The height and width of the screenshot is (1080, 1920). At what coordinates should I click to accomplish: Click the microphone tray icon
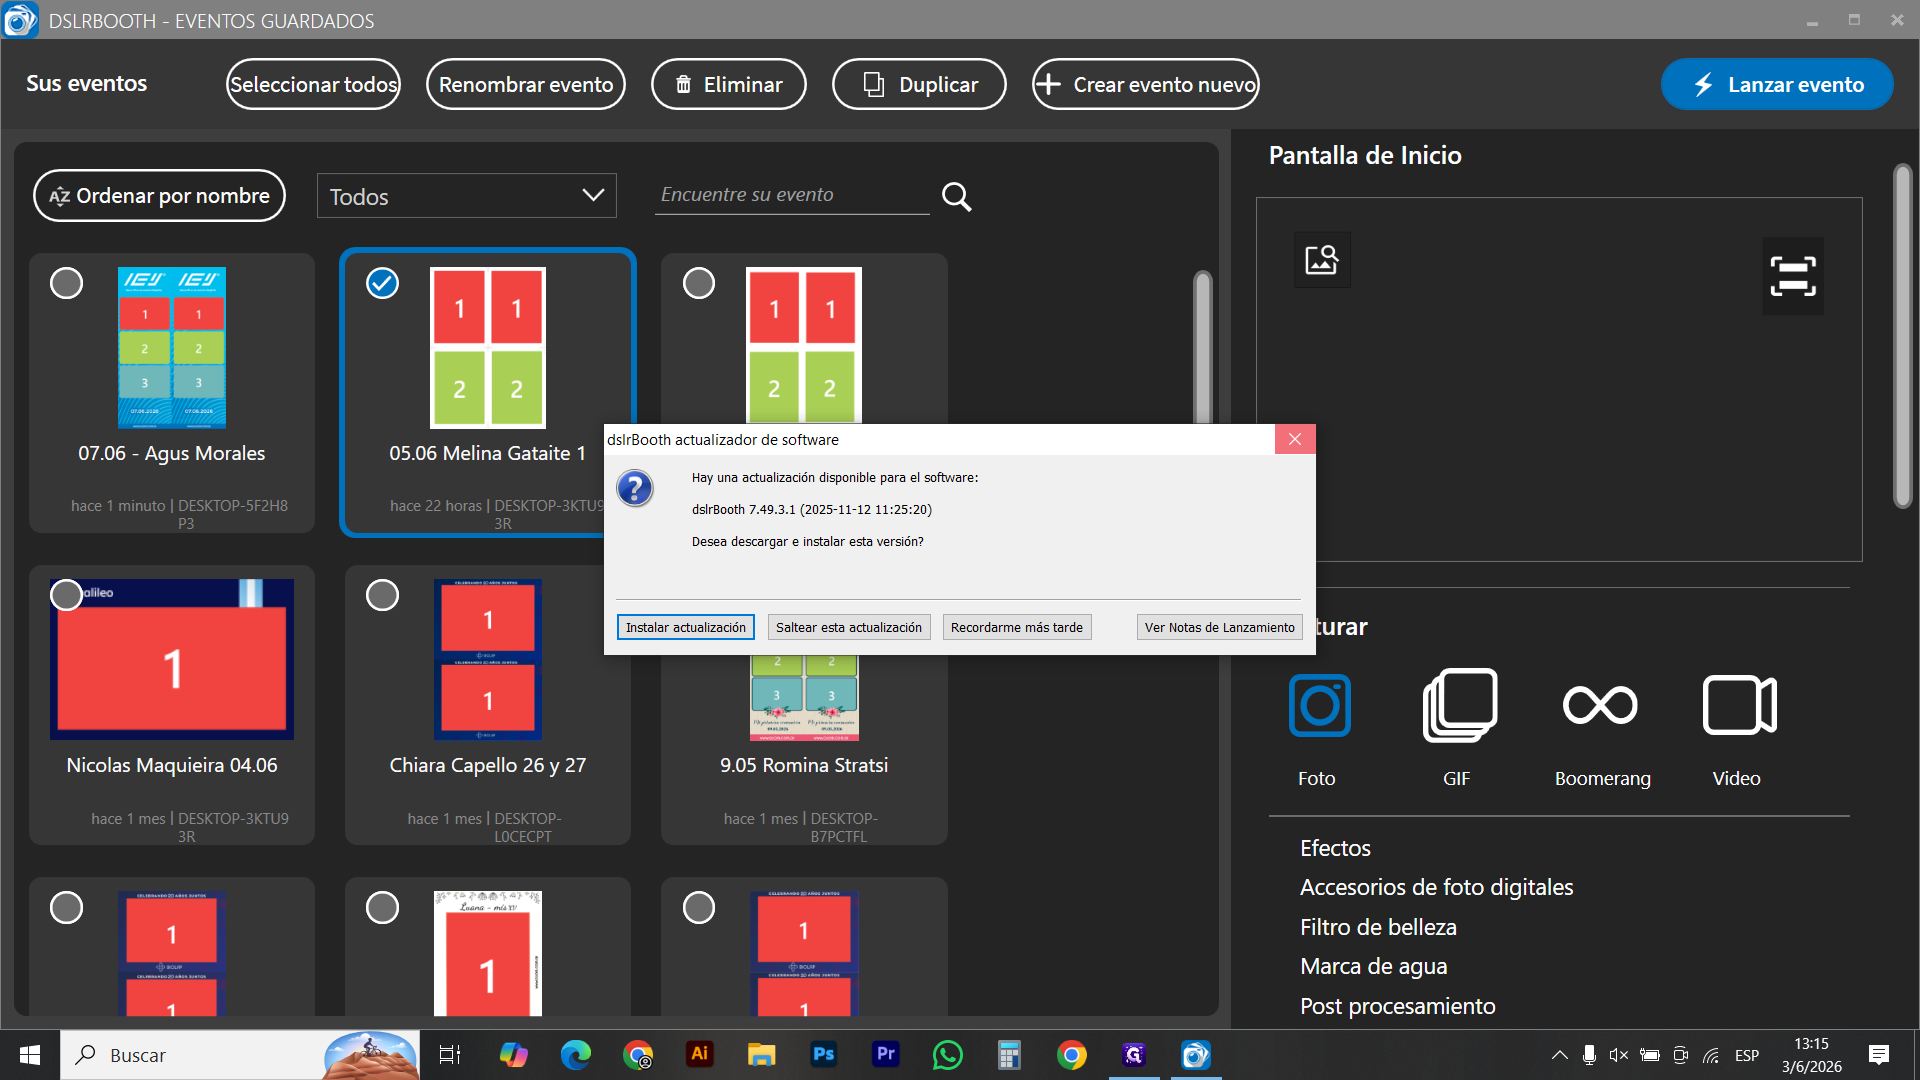point(1589,1055)
